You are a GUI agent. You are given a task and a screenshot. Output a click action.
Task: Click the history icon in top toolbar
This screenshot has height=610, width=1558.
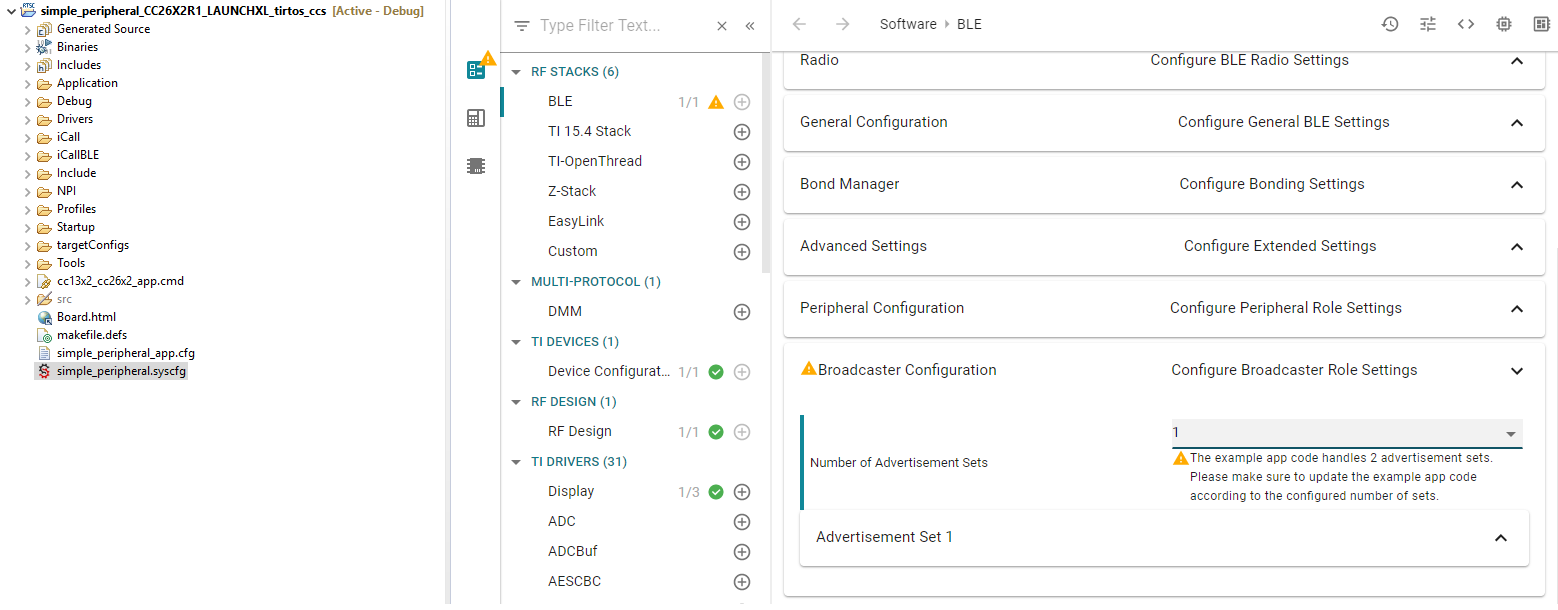pos(1390,24)
